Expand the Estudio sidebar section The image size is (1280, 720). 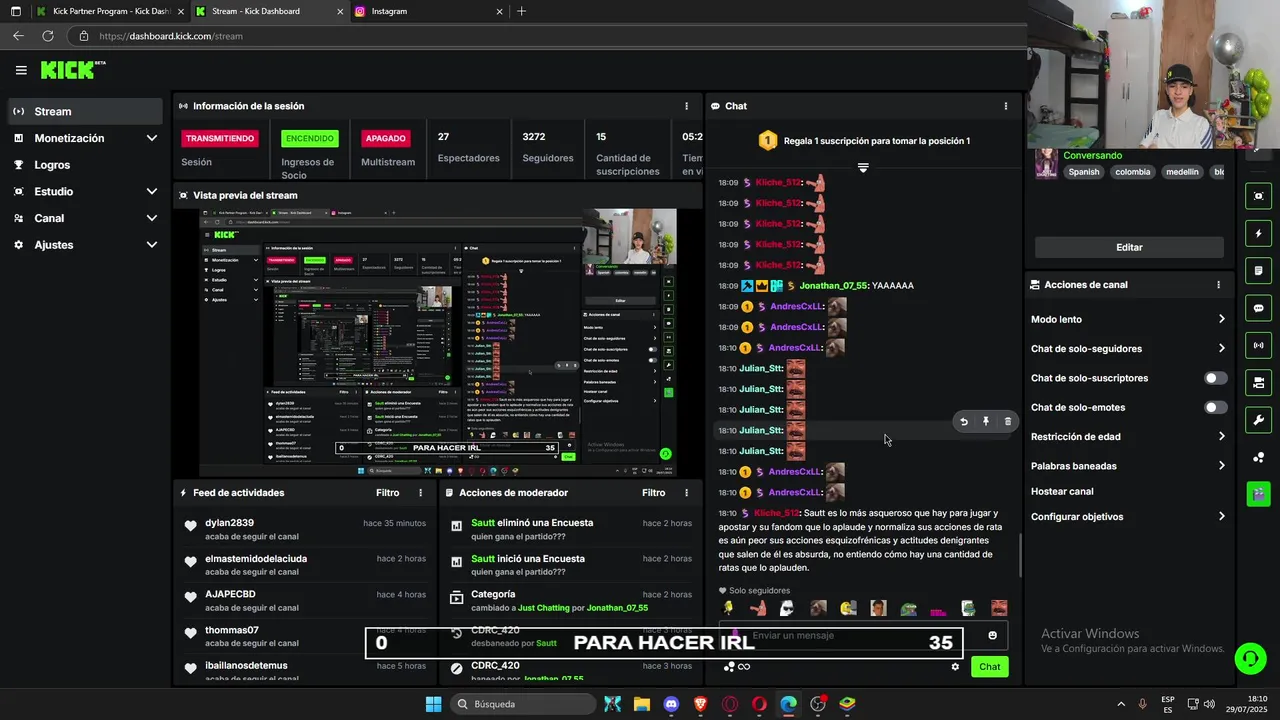pyautogui.click(x=84, y=191)
